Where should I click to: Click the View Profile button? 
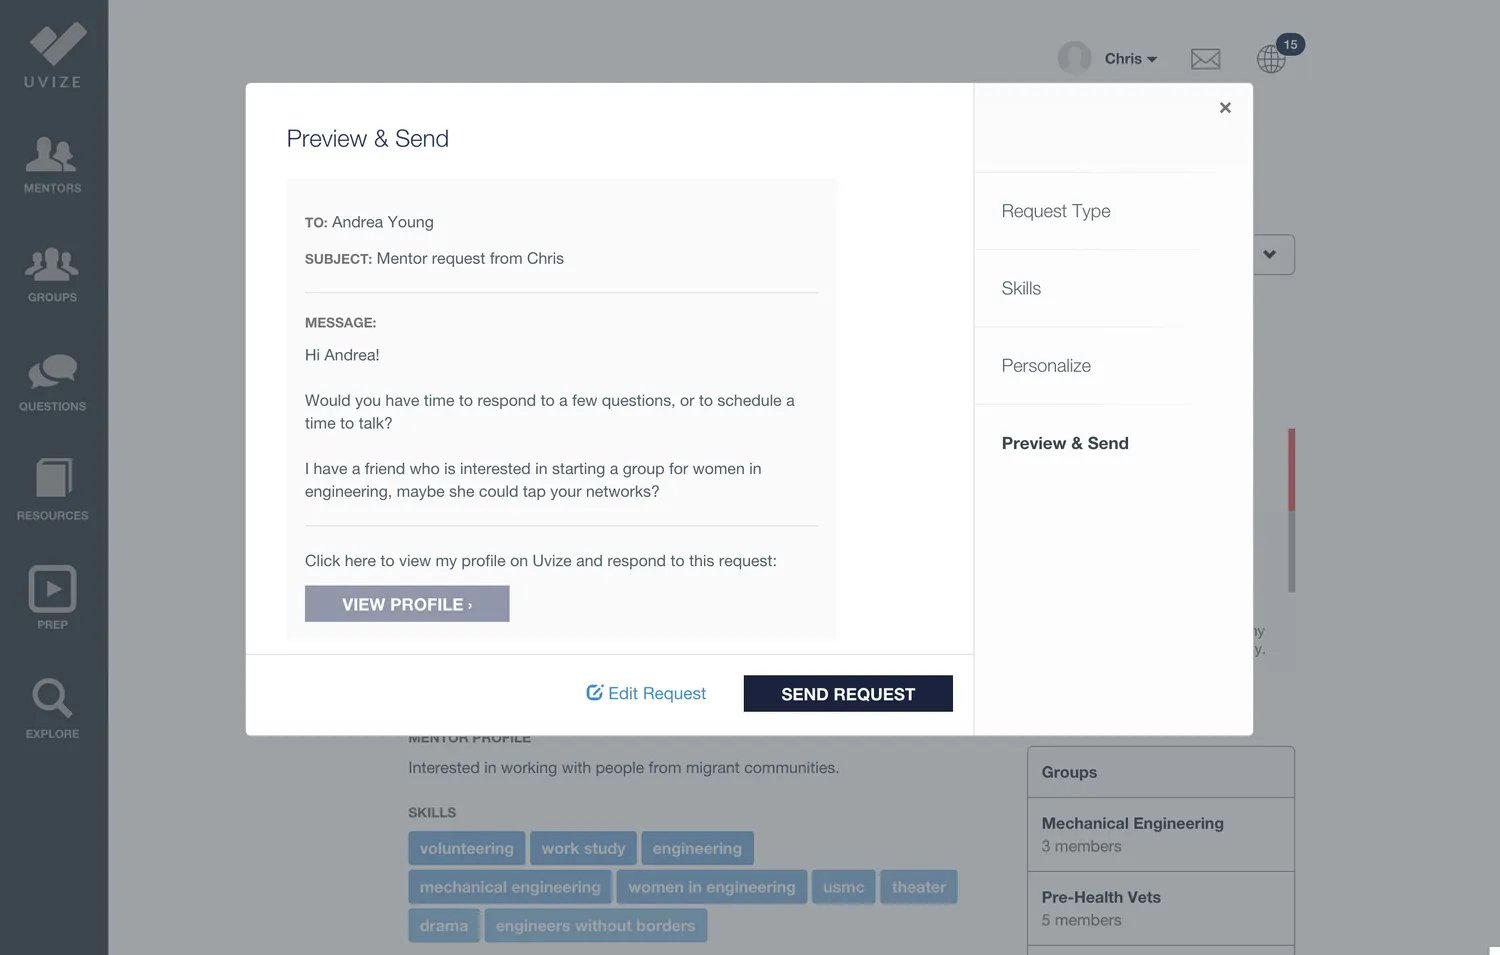pos(407,604)
